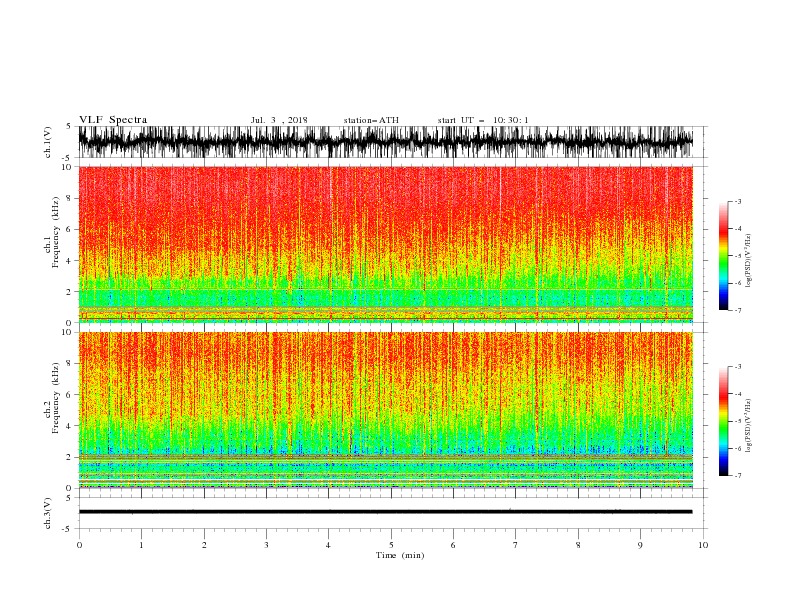This screenshot has height=612, width=792.
Task: Select the "start UT = 10:30:1" text
Action: coord(483,120)
